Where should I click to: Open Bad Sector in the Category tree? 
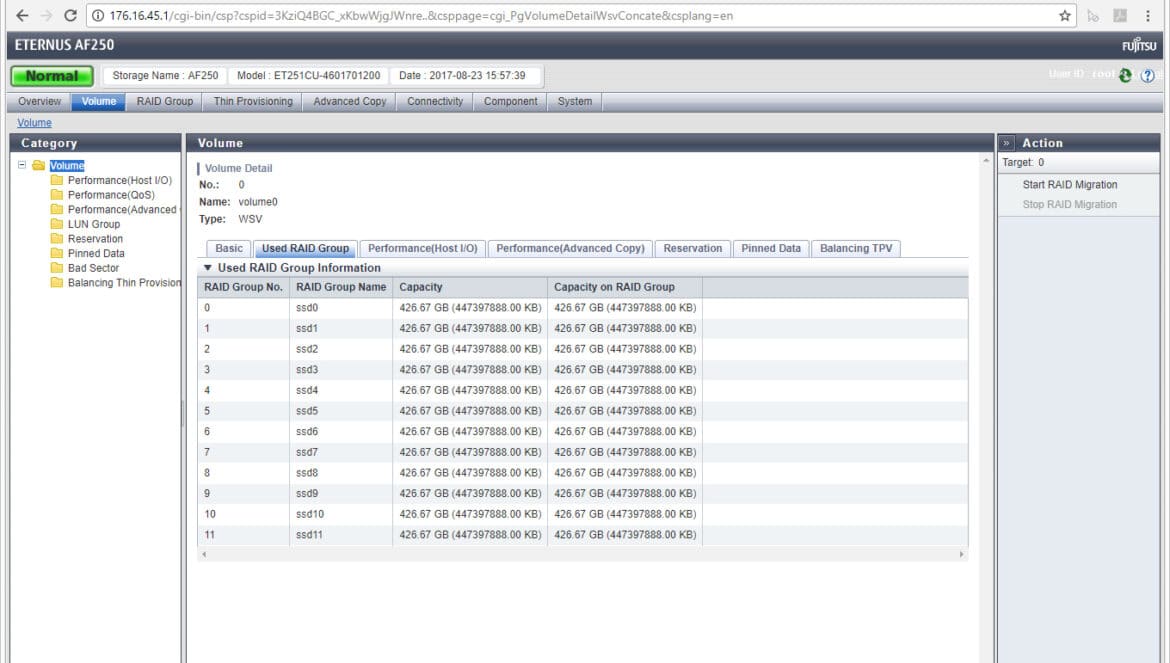93,268
